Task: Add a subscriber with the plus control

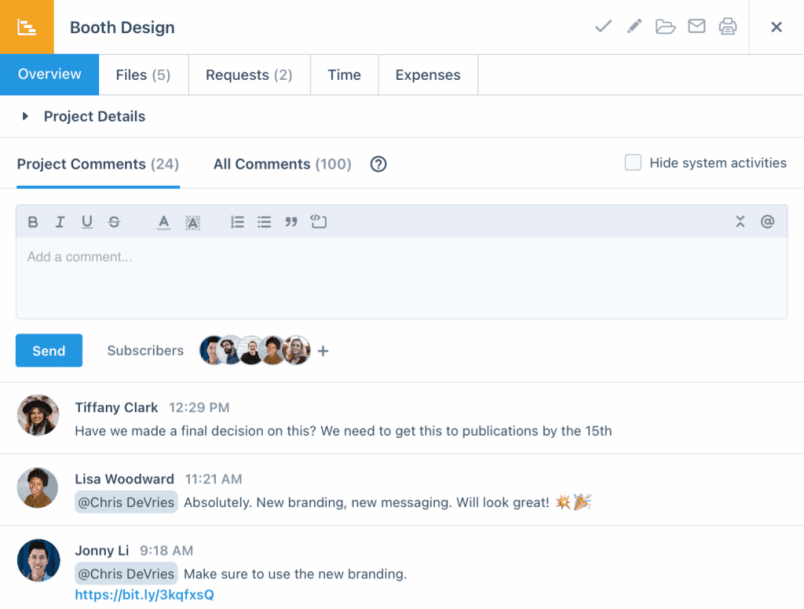Action: [323, 351]
